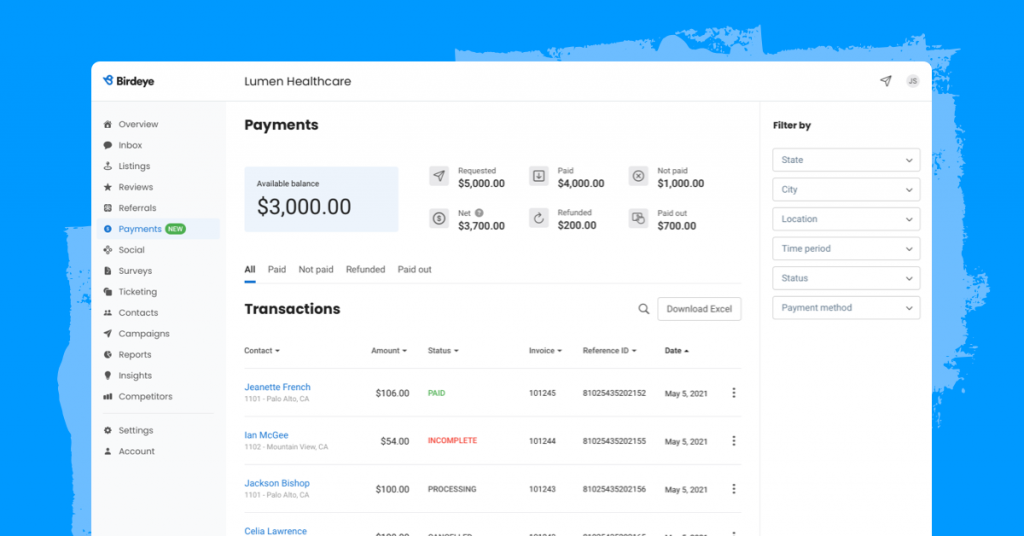Click the Listings sidebar icon
Viewport: 1024px width, 536px height.
tap(108, 166)
